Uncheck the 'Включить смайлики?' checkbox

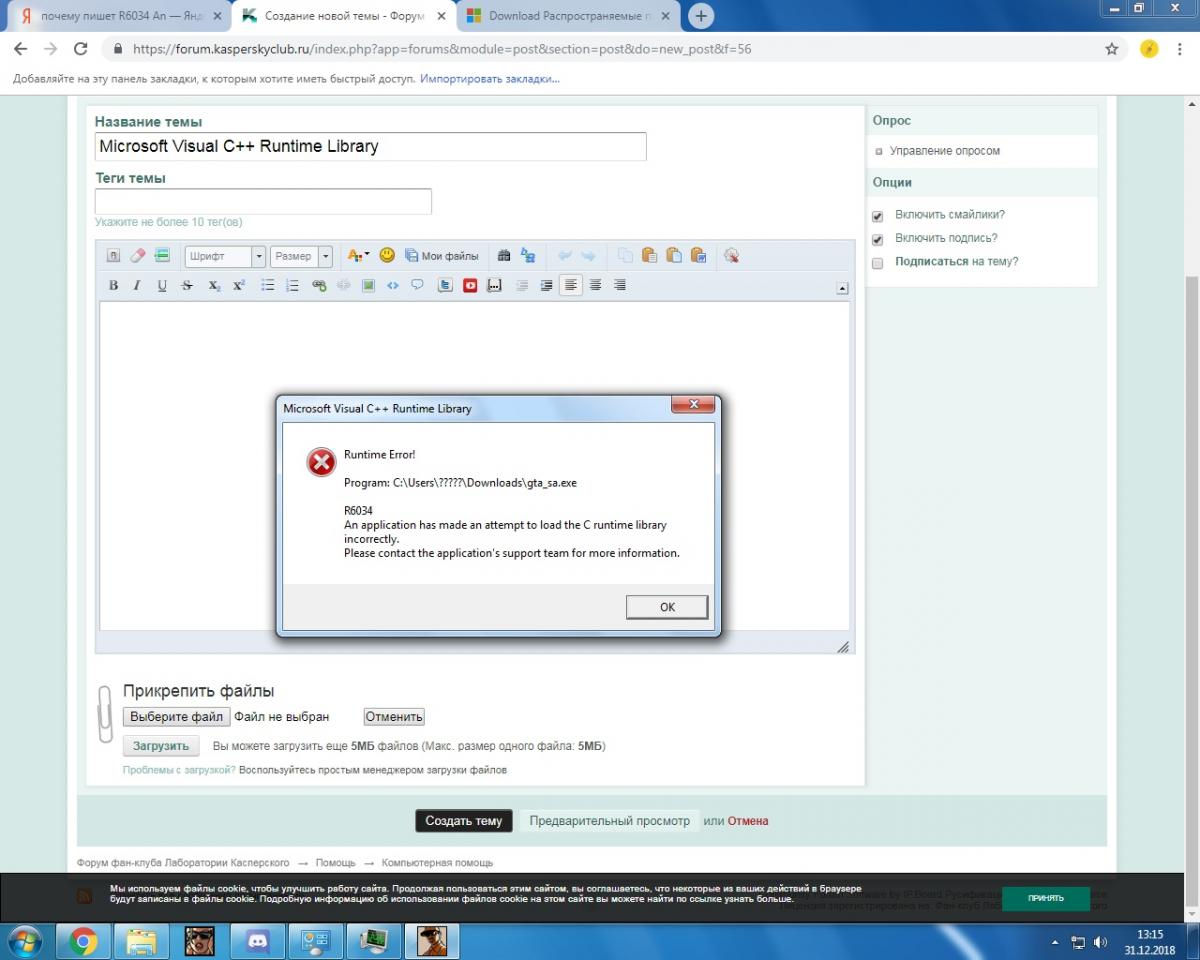tap(878, 216)
